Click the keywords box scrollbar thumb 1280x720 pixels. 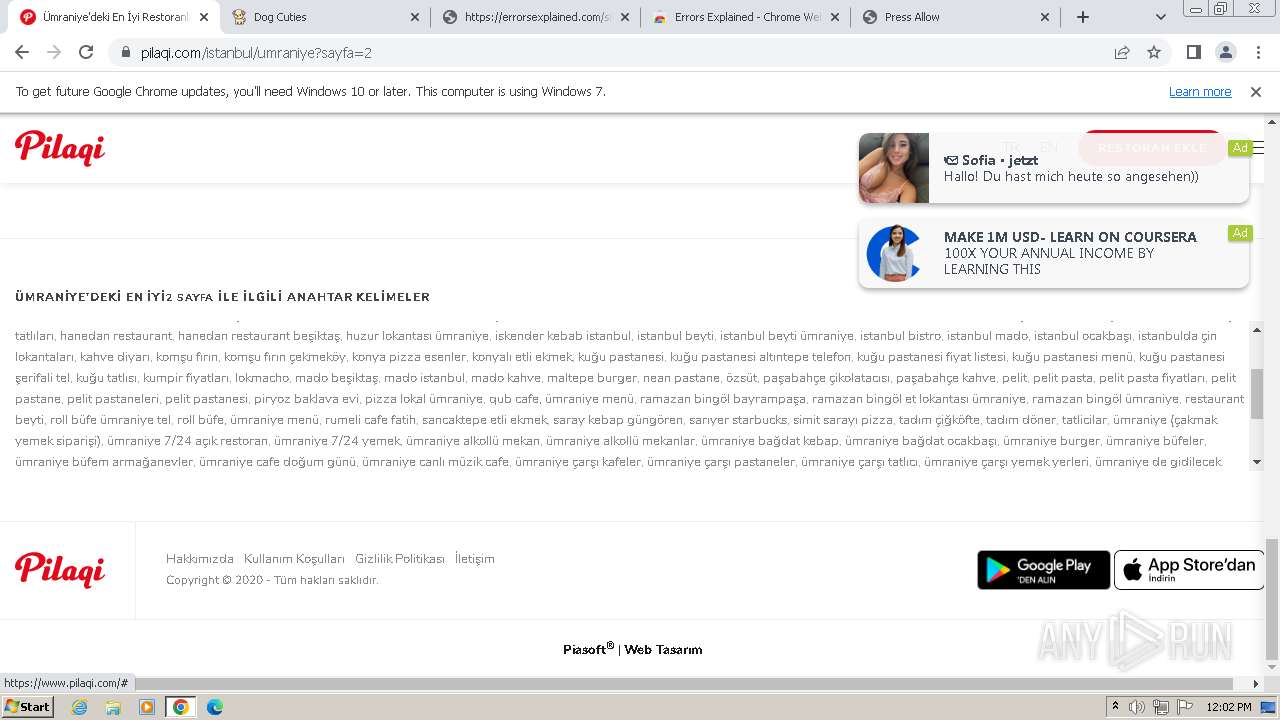coord(1257,394)
